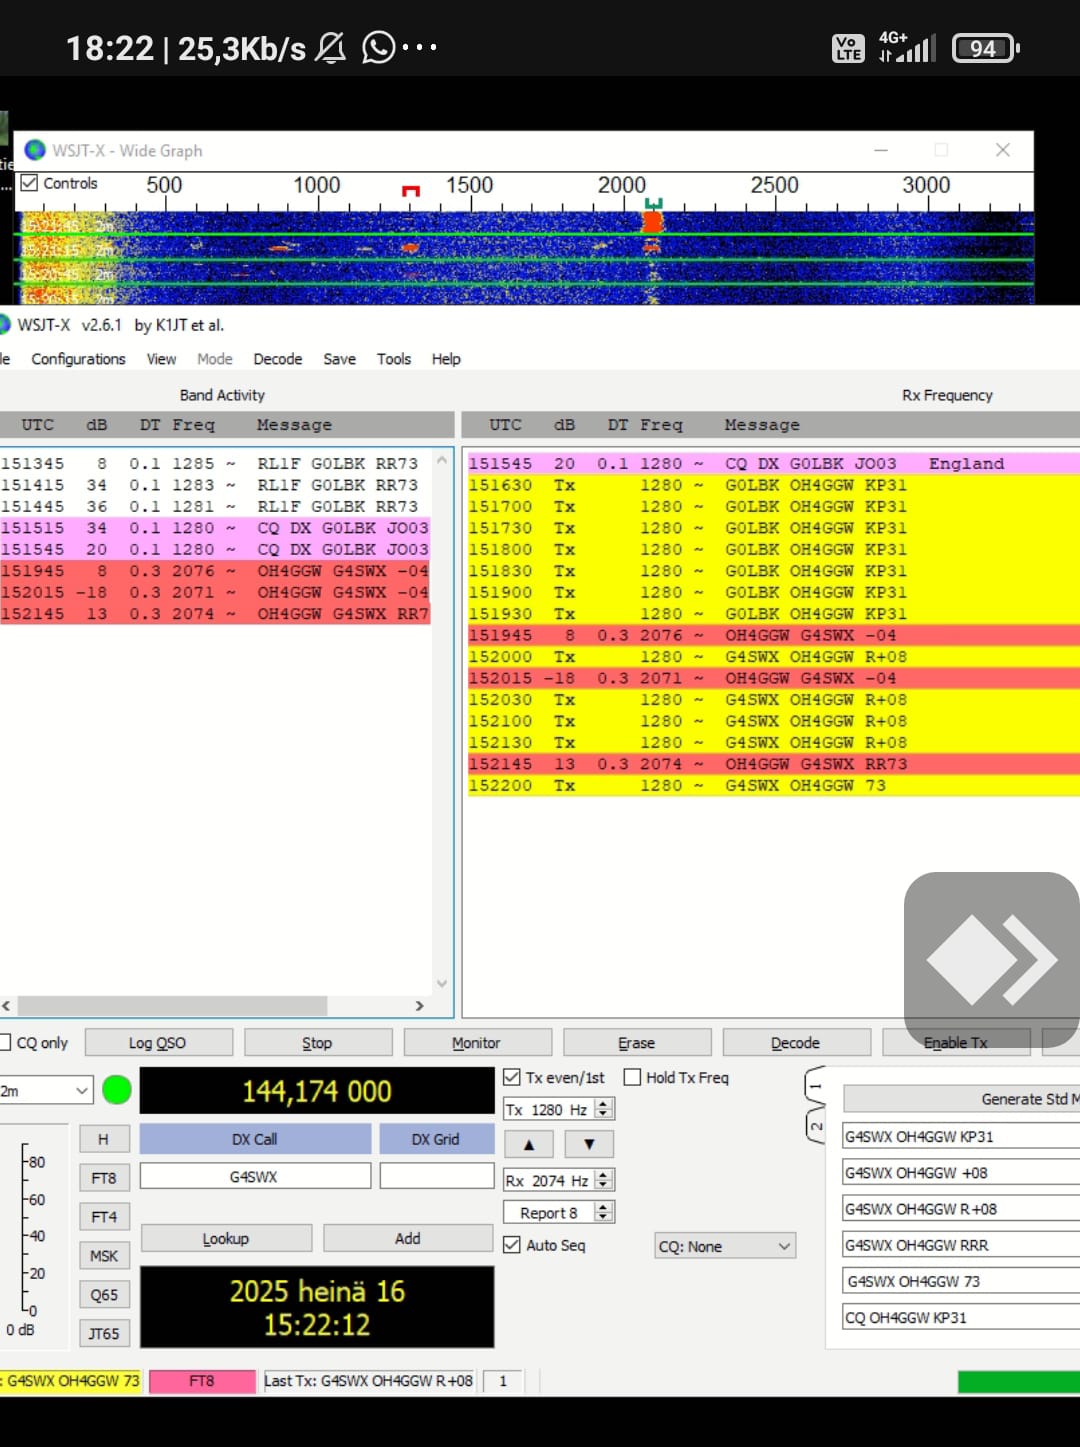1080x1447 pixels.
Task: Click the Add button
Action: click(x=408, y=1238)
